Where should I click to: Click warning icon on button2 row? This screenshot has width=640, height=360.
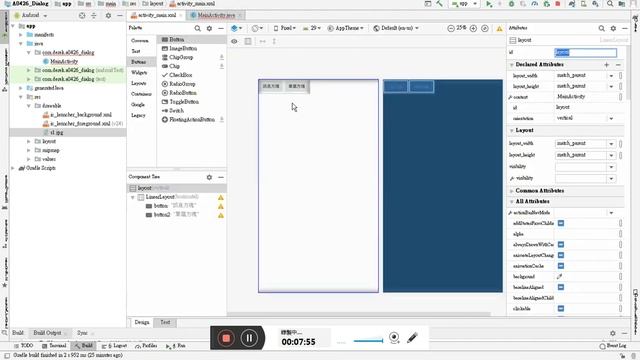[220, 215]
